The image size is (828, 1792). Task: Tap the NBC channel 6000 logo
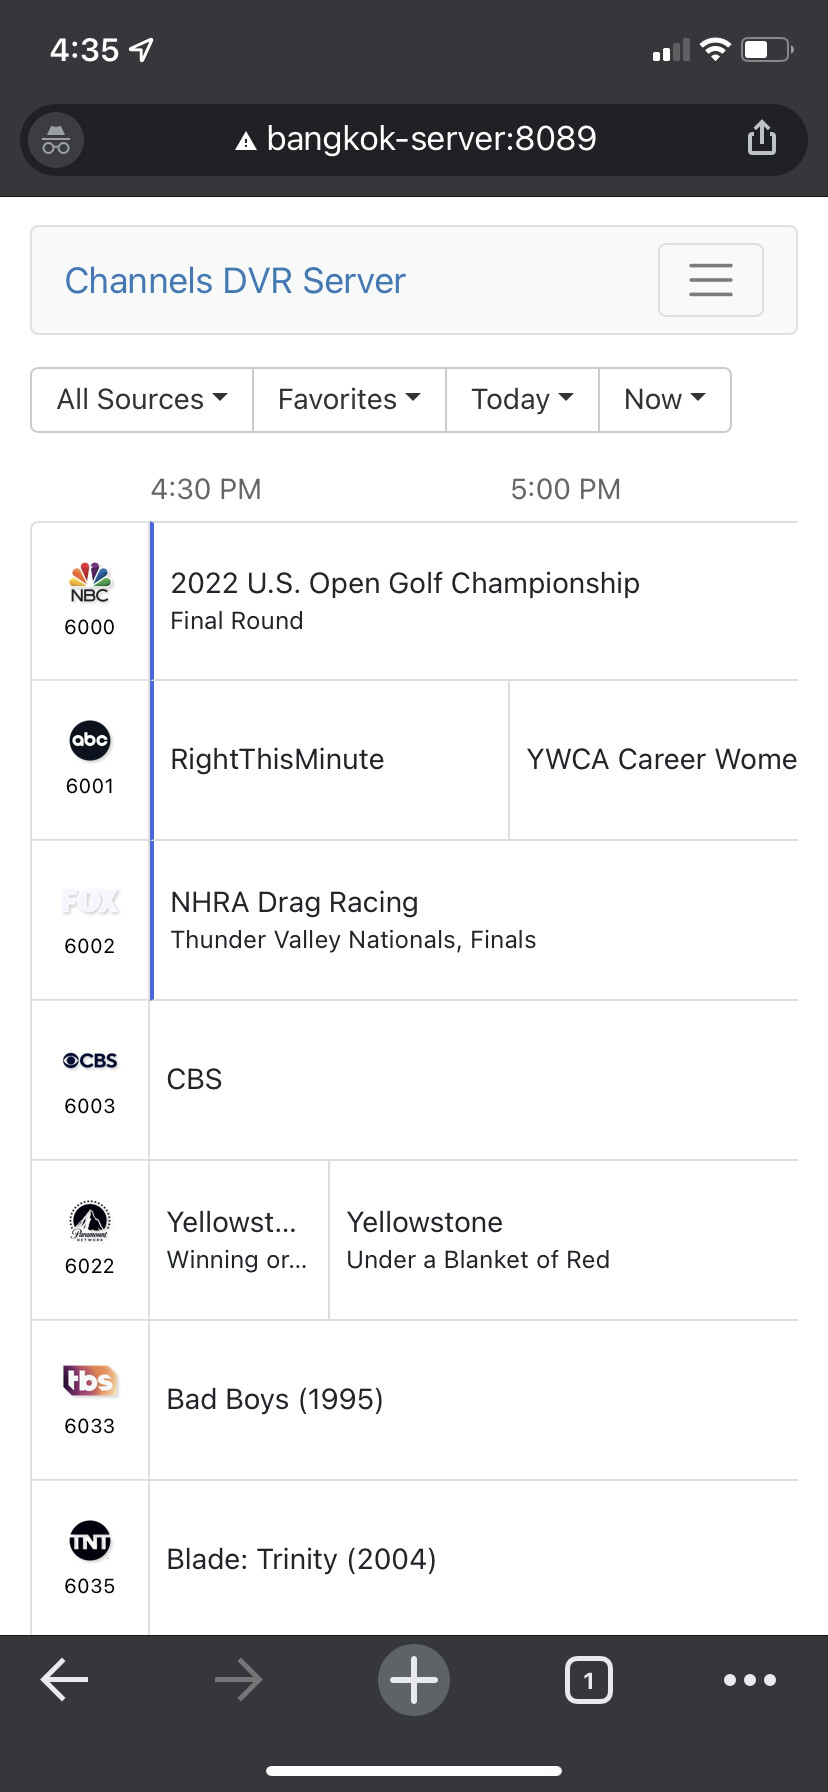(x=90, y=581)
